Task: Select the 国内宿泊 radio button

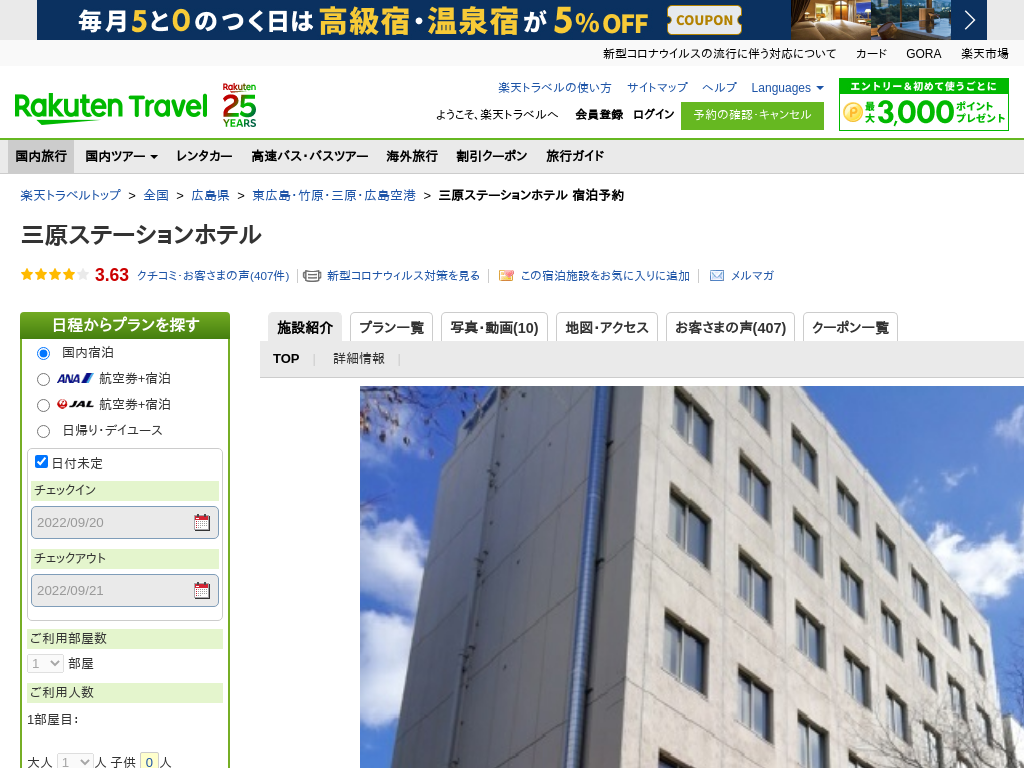Action: pyautogui.click(x=43, y=353)
